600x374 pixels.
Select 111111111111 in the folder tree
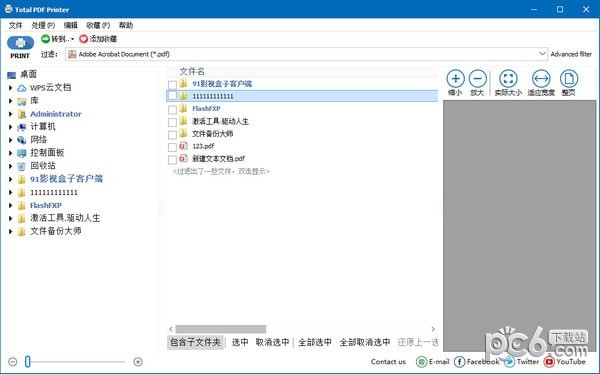[x=54, y=192]
